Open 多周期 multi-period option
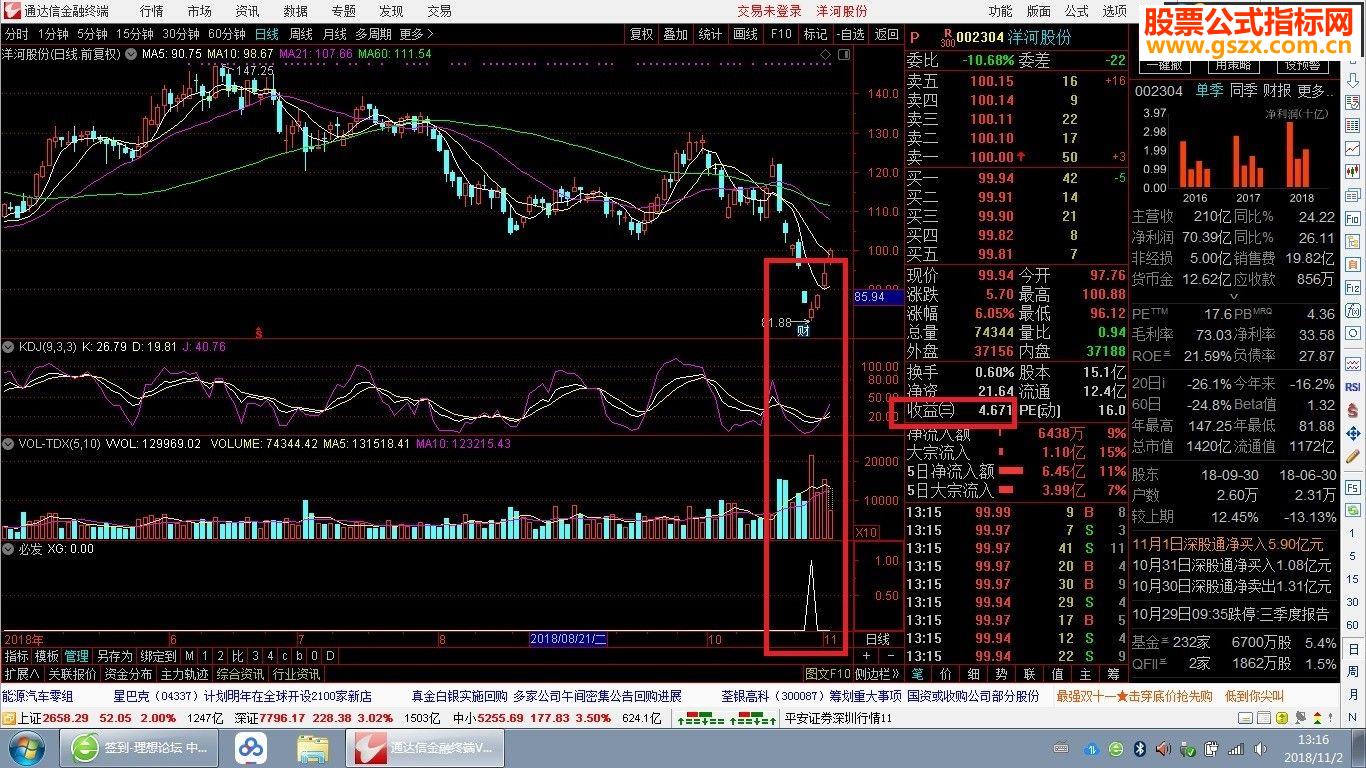The height and width of the screenshot is (768, 1366). pos(372,34)
